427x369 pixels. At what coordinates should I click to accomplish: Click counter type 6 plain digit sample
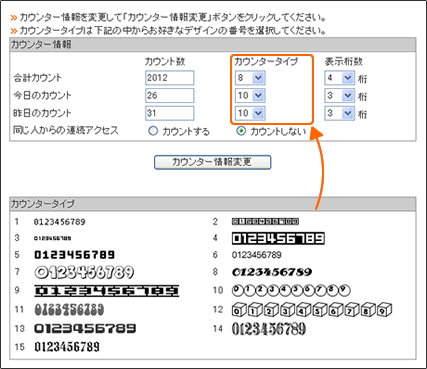click(257, 255)
